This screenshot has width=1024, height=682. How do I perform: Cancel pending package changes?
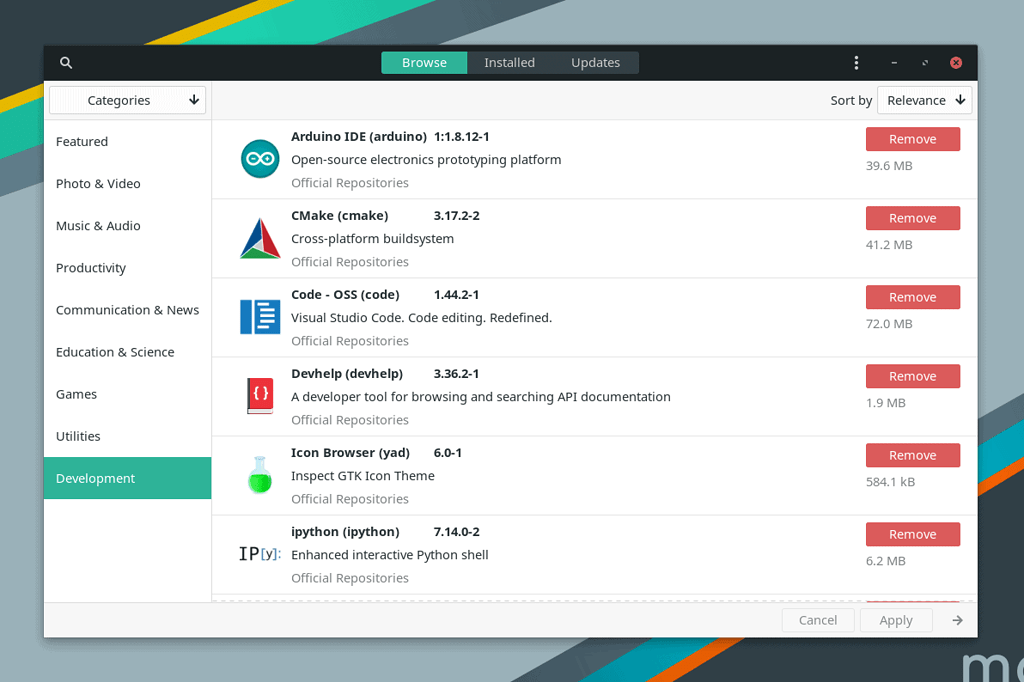coord(818,620)
